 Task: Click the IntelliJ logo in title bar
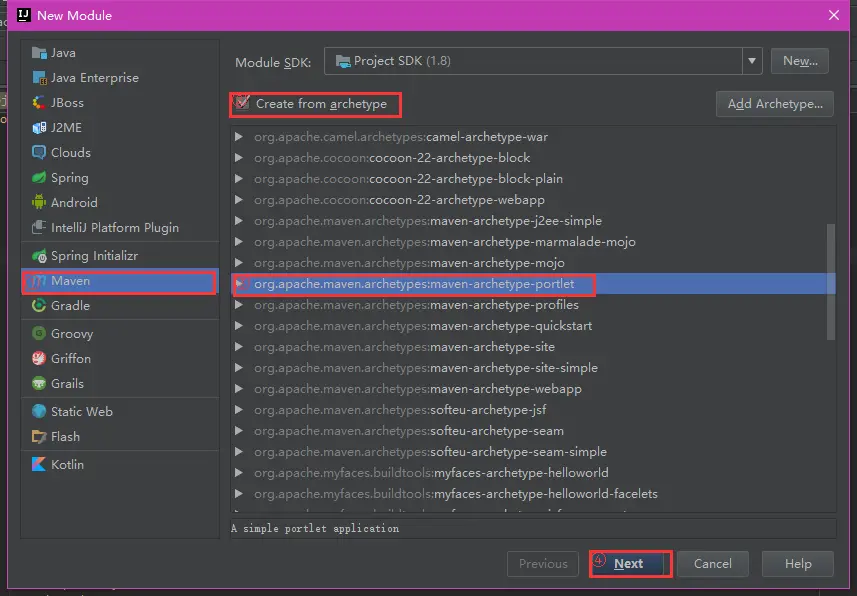(24, 15)
